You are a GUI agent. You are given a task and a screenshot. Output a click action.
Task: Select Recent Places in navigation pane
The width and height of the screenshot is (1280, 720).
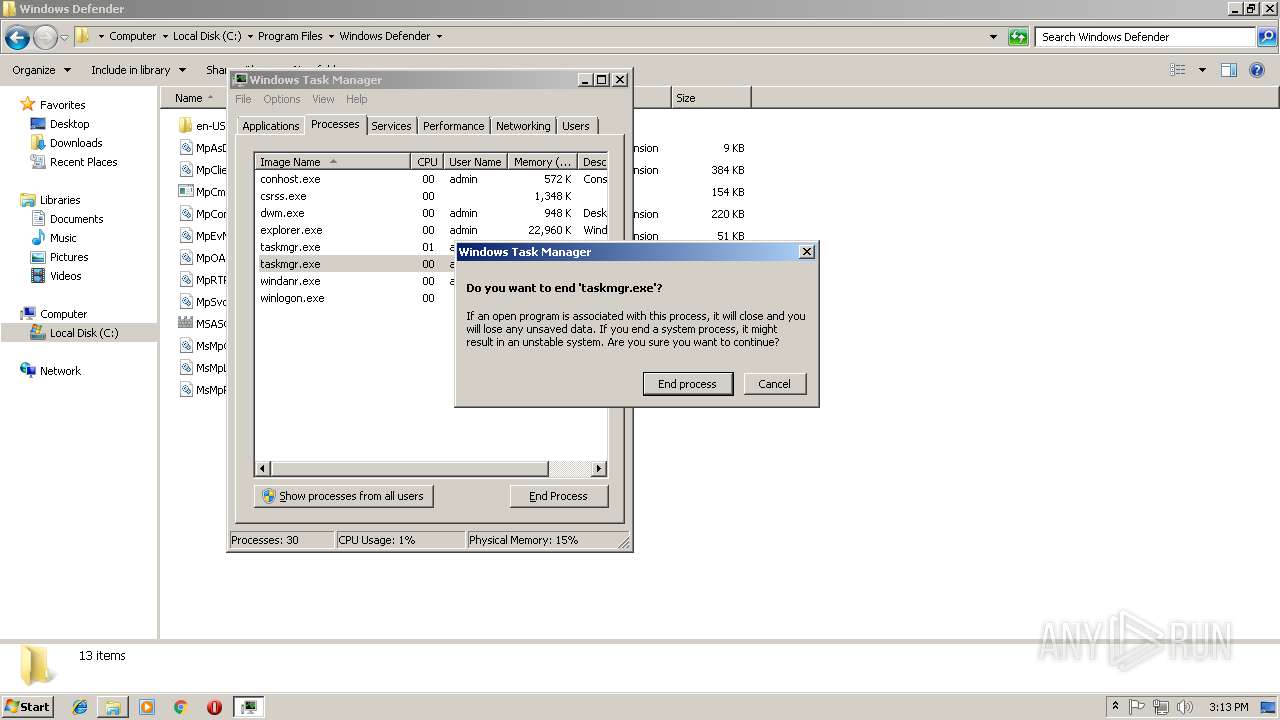pos(83,162)
